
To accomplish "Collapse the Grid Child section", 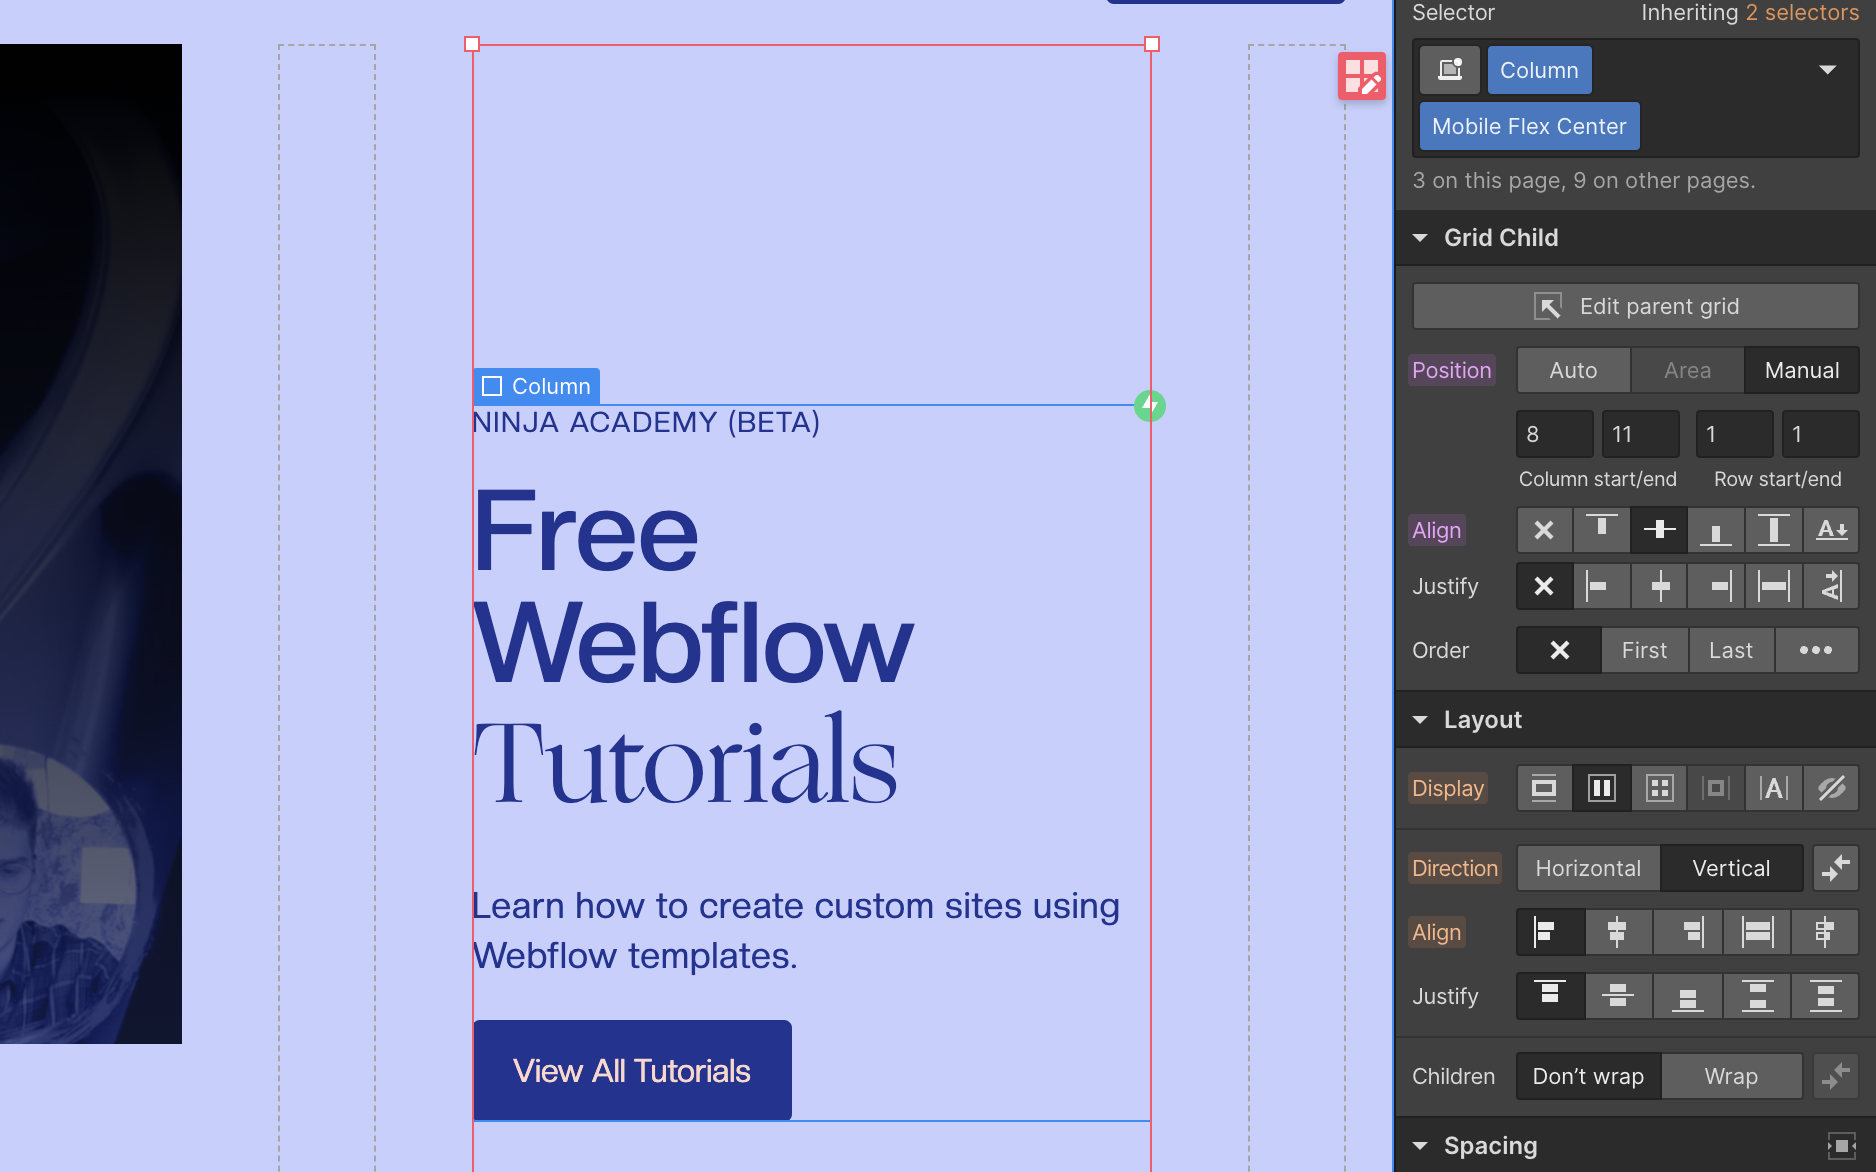I will pyautogui.click(x=1420, y=238).
